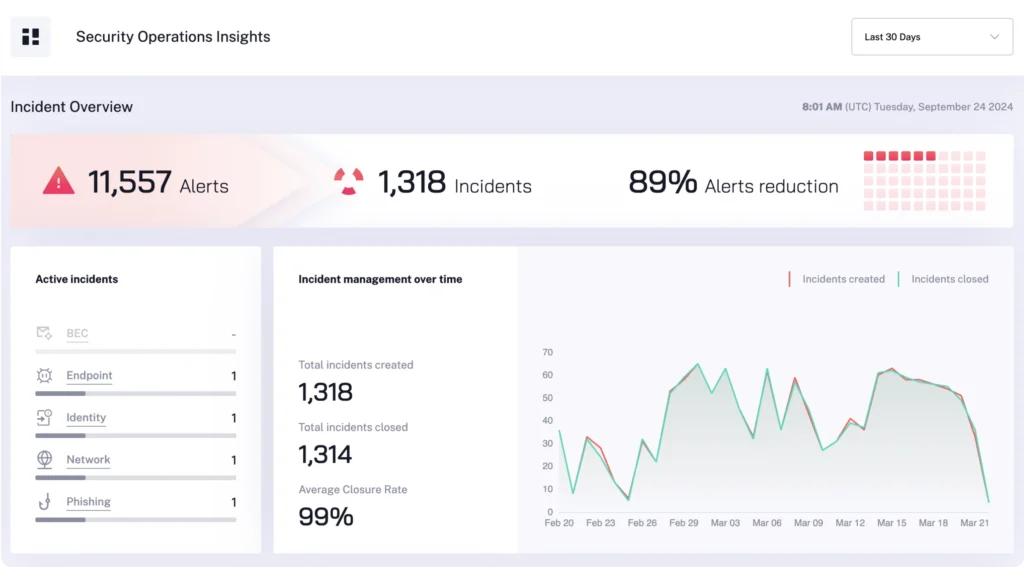Toggle the Incidents closed legend series

(943, 279)
